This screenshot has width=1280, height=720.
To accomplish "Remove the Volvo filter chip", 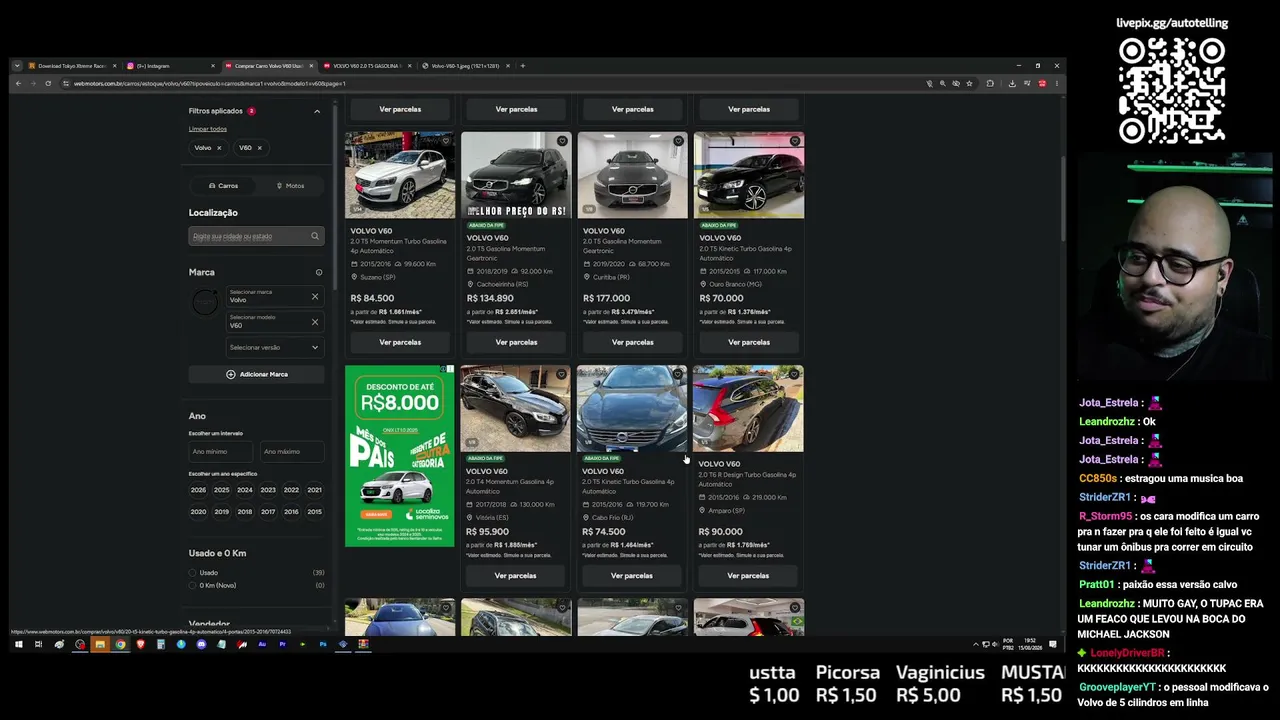I will (219, 148).
